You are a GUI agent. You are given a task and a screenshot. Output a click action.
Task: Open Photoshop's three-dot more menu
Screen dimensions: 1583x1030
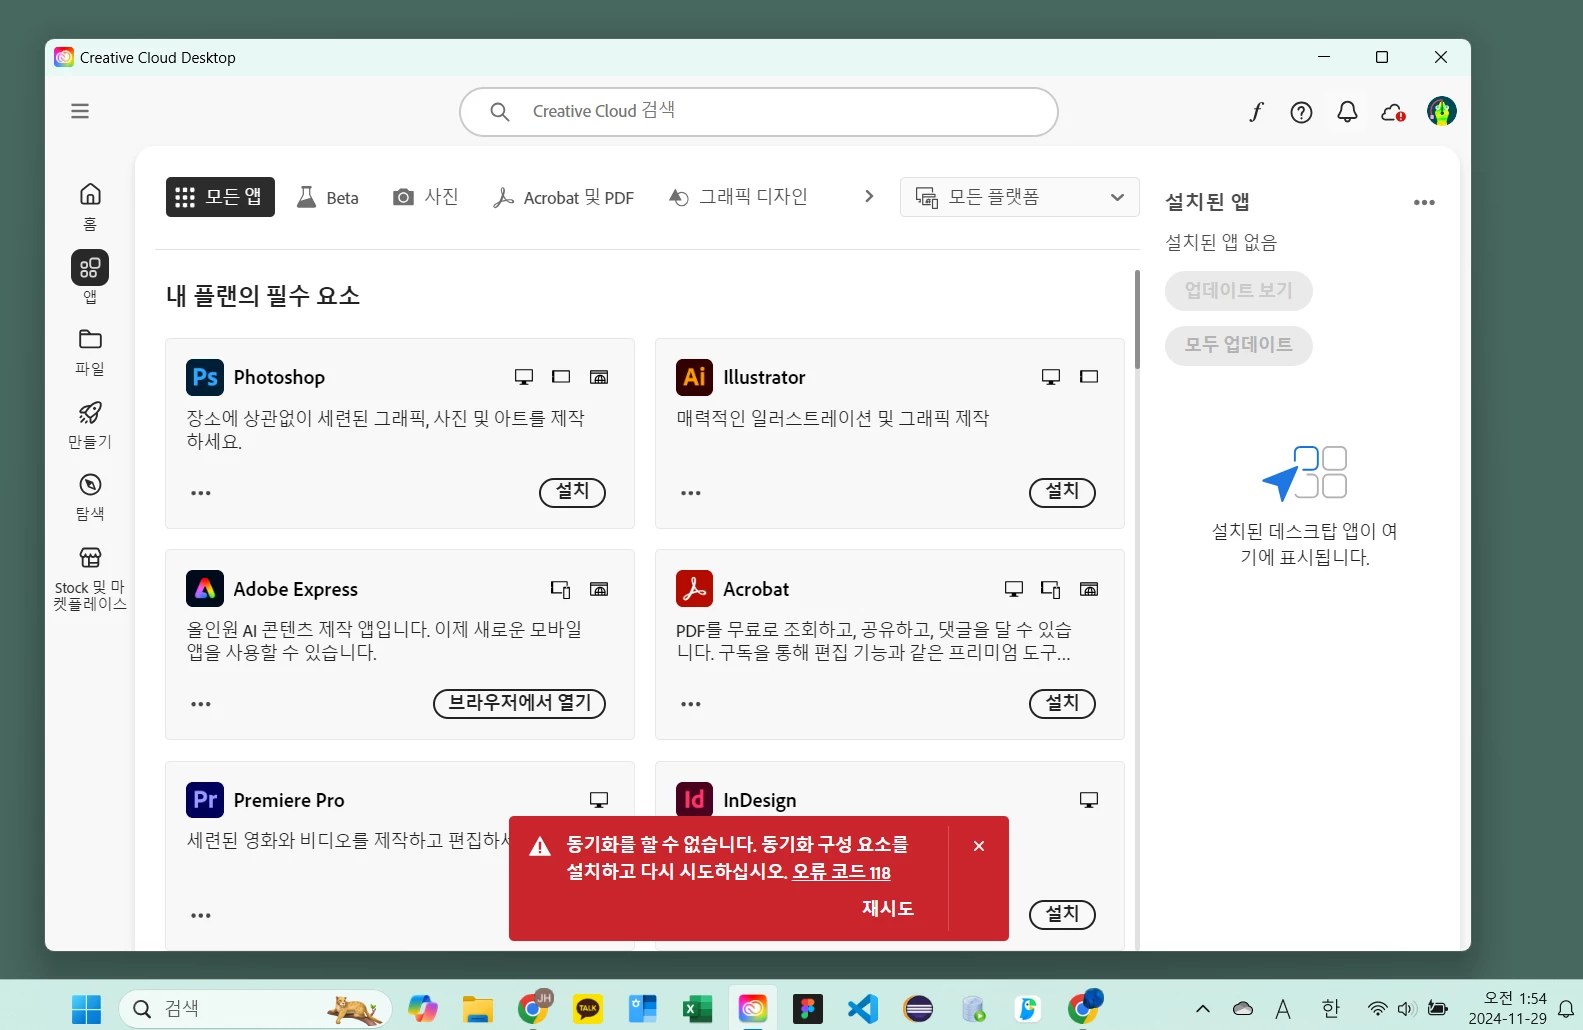pyautogui.click(x=201, y=493)
